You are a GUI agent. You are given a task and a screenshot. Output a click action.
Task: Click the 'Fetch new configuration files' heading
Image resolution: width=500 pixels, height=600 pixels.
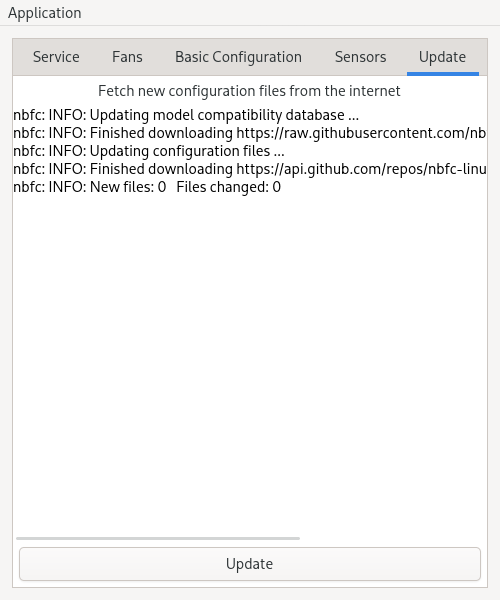(249, 91)
